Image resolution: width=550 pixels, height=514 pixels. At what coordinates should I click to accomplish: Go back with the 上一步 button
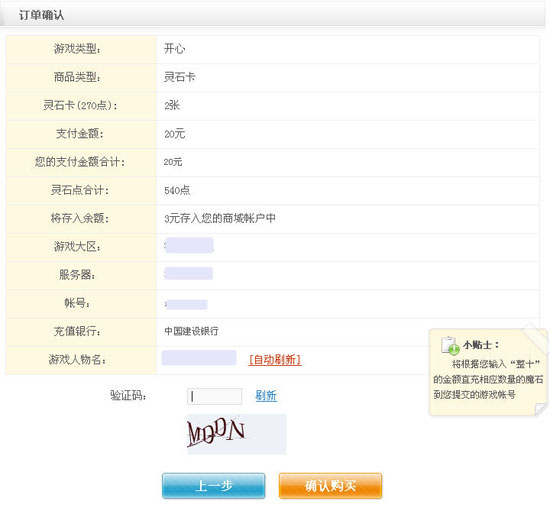(x=214, y=486)
